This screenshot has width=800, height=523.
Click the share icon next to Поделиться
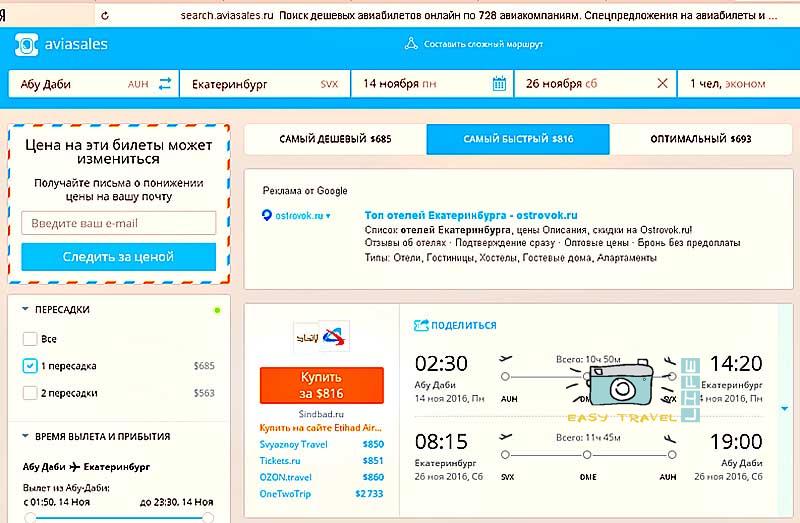(x=421, y=325)
